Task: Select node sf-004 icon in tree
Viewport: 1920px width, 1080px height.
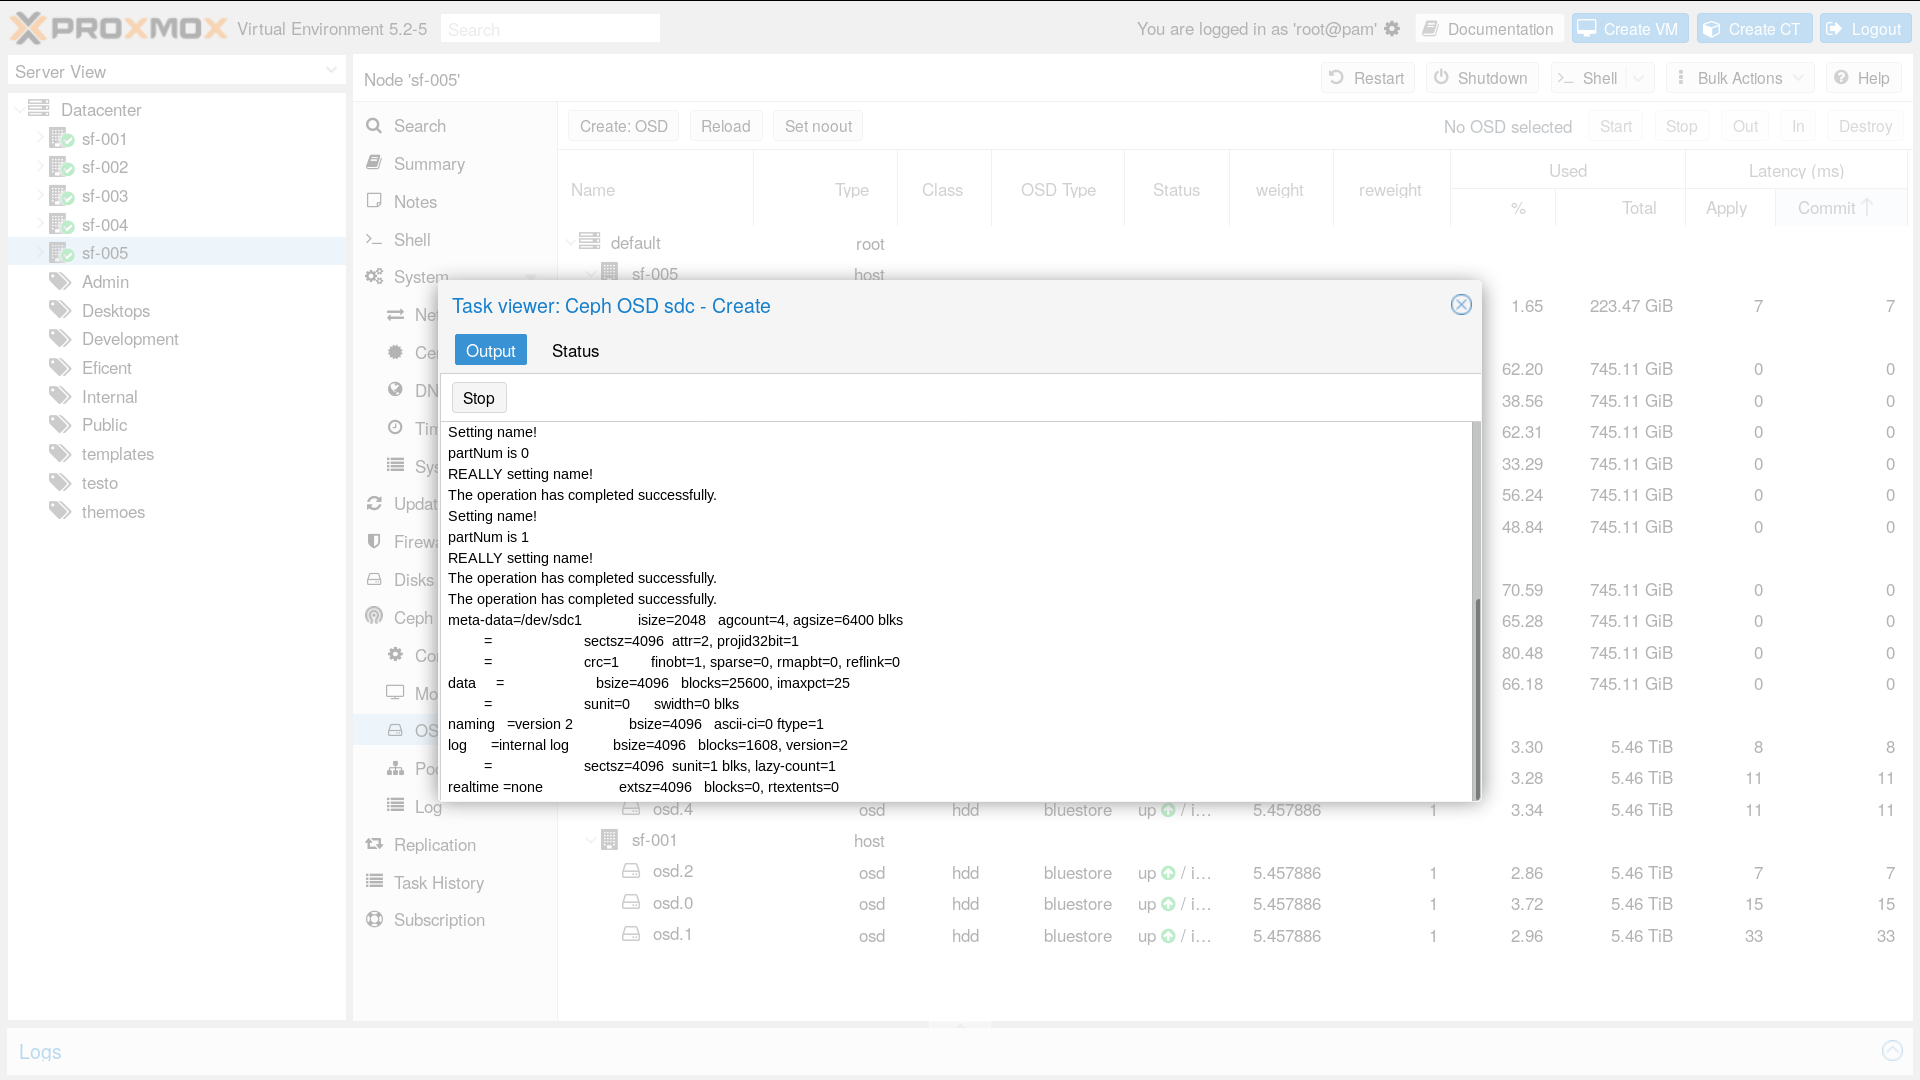Action: click(62, 224)
